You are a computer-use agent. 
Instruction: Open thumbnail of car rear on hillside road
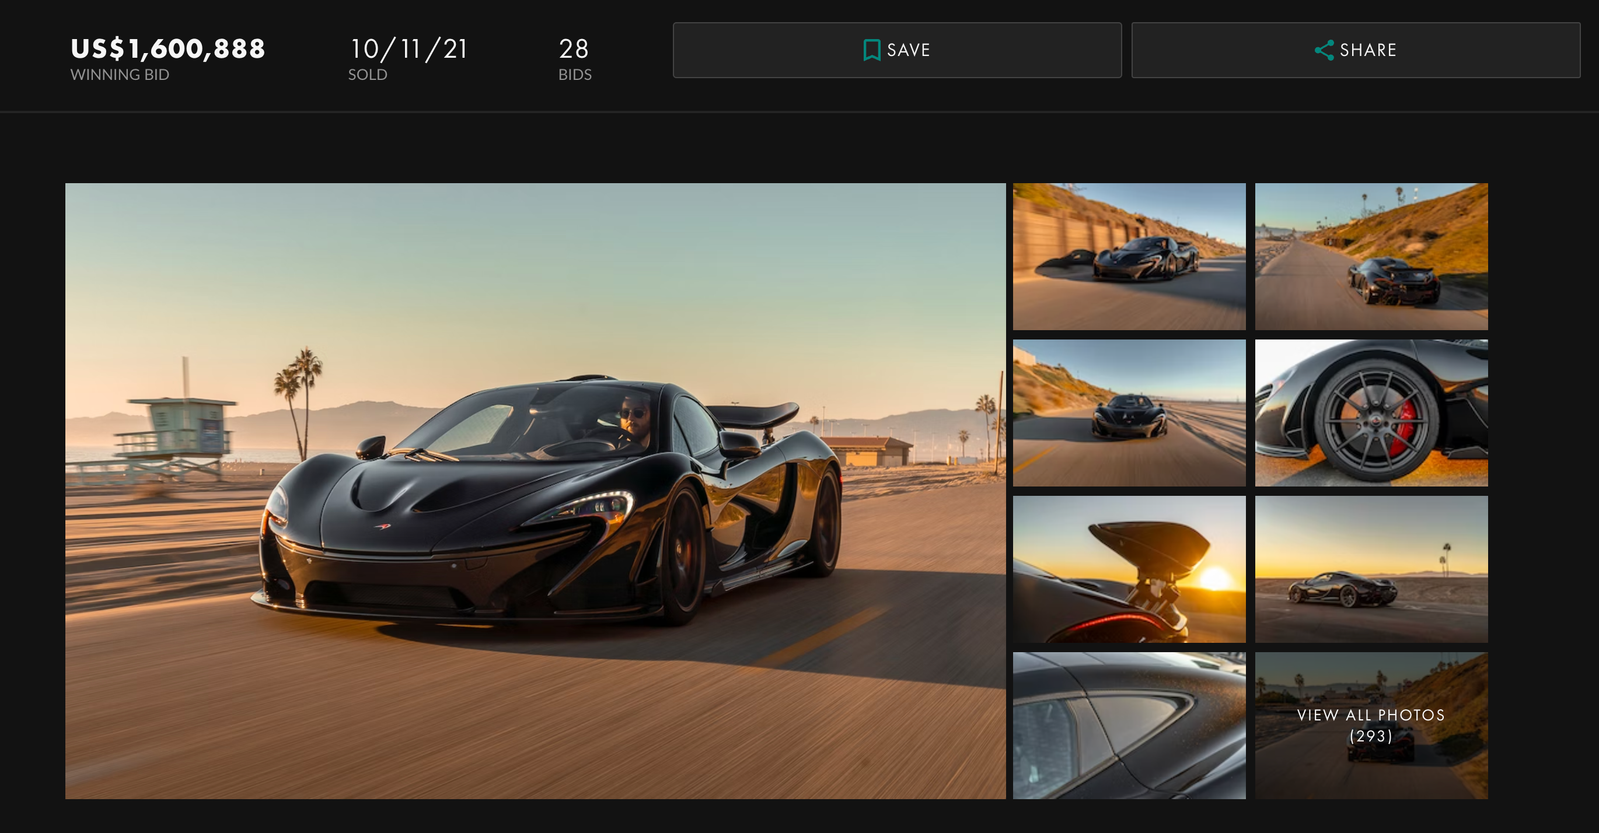coord(1371,256)
